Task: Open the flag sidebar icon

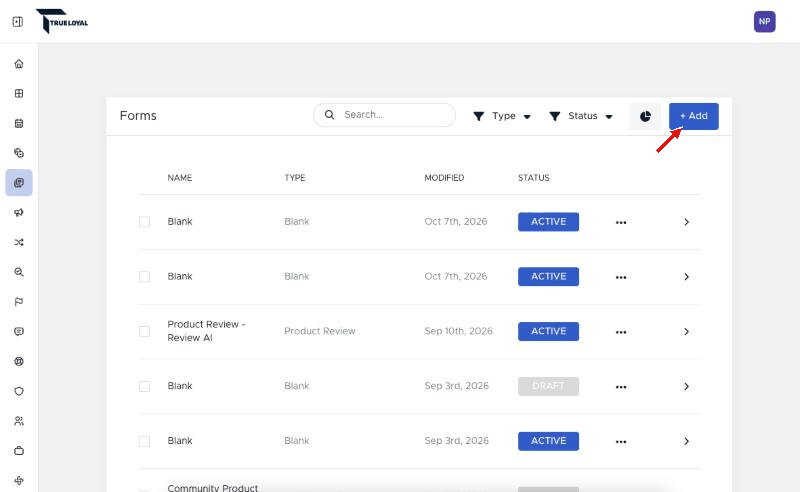Action: (19, 302)
